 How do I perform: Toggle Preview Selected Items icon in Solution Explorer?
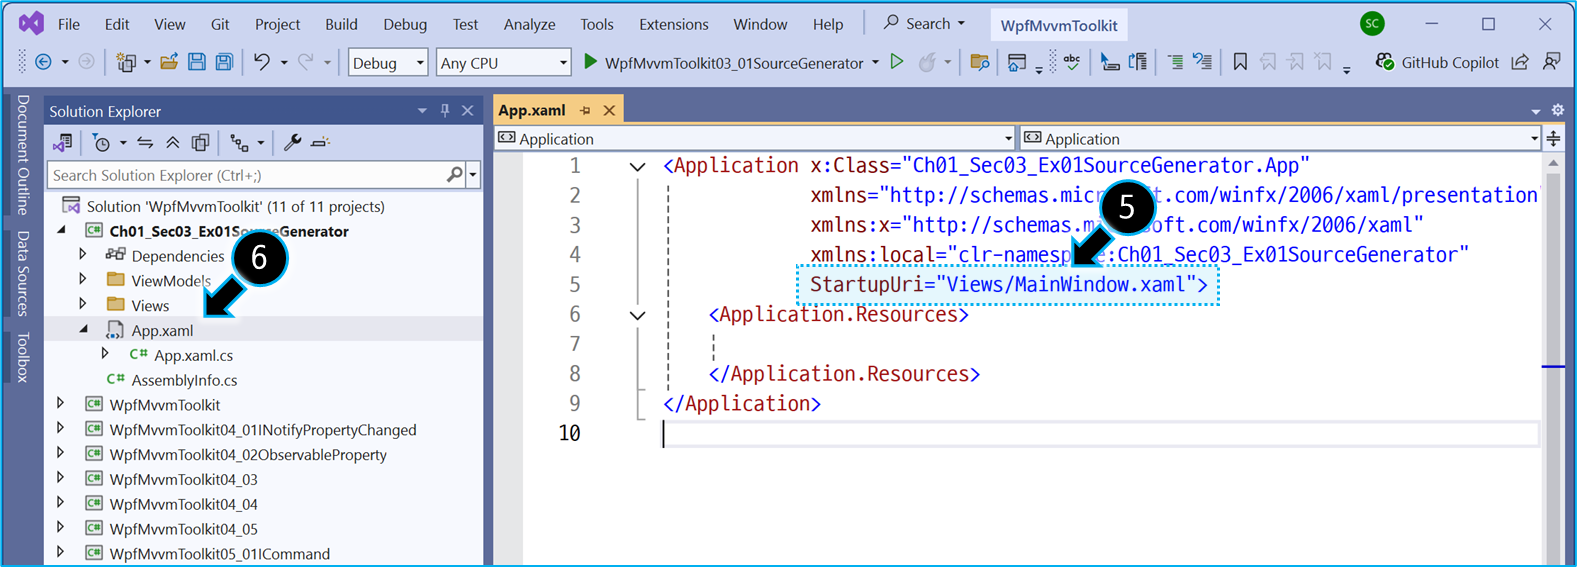[320, 143]
